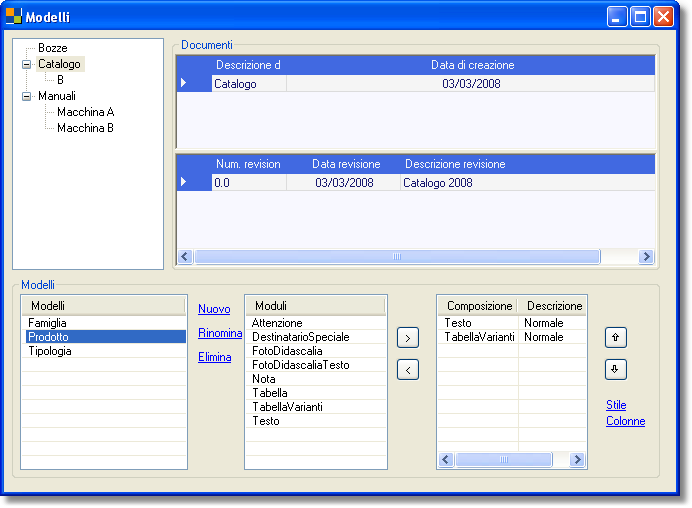
Task: Move composition item down with arrow button
Action: pyautogui.click(x=616, y=369)
